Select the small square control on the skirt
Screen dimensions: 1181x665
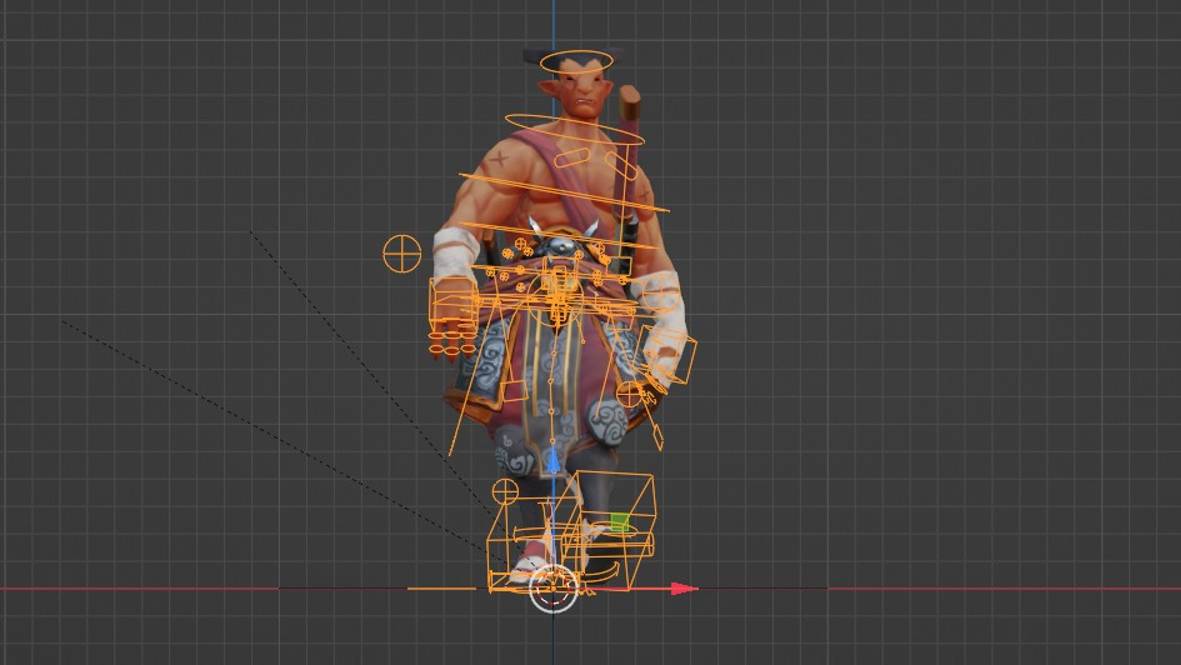[x=513, y=389]
